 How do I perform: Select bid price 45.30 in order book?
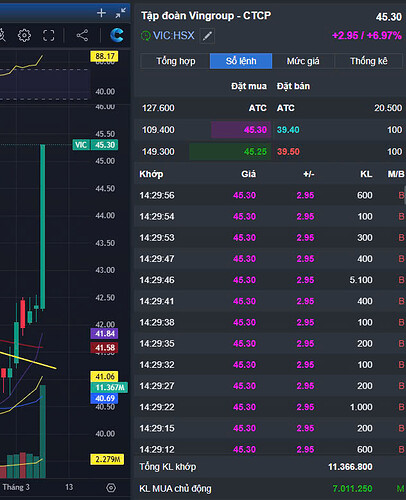(x=255, y=130)
